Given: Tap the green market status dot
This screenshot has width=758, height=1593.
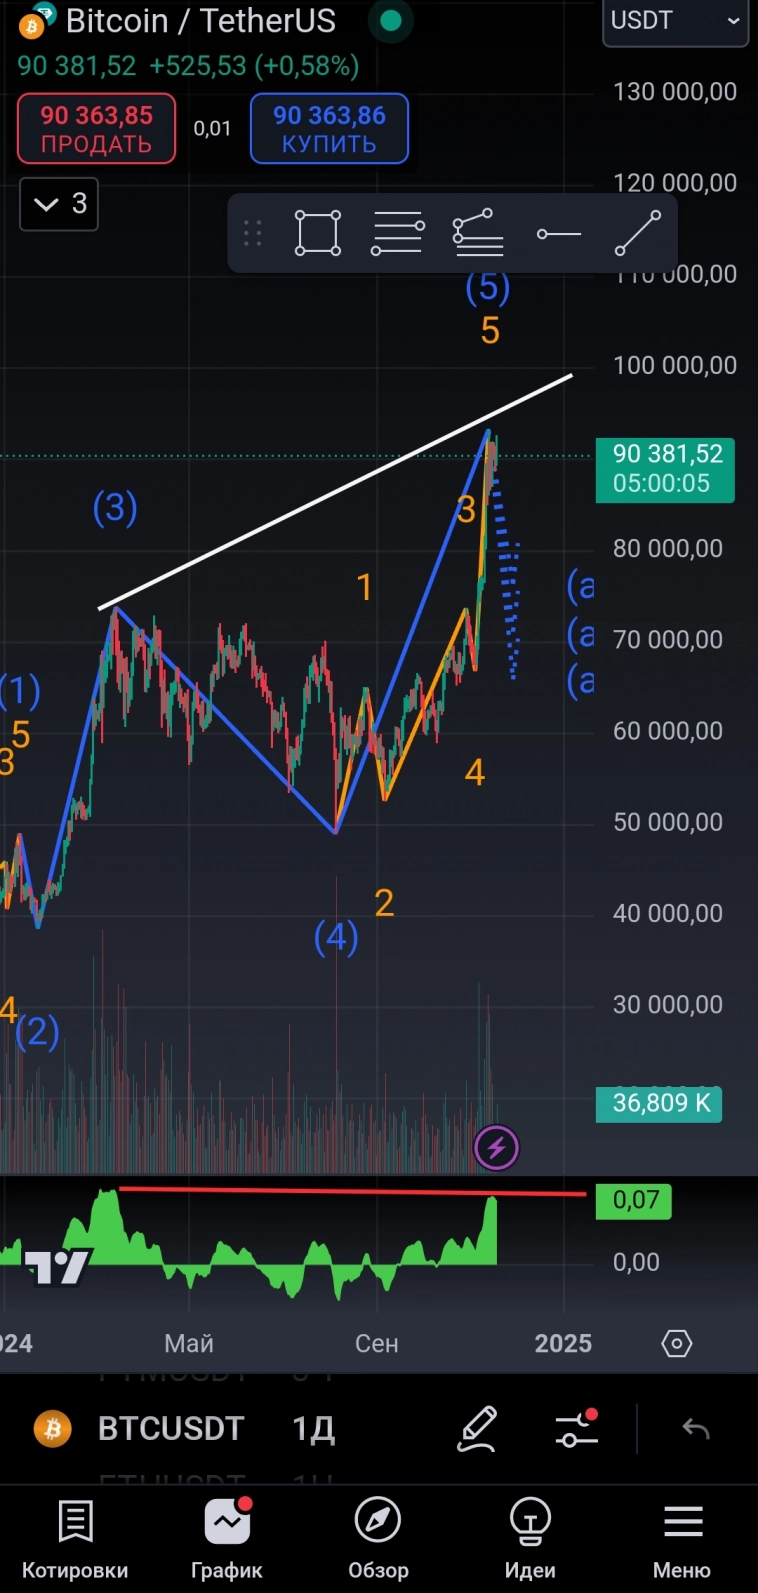Looking at the screenshot, I should pos(391,20).
